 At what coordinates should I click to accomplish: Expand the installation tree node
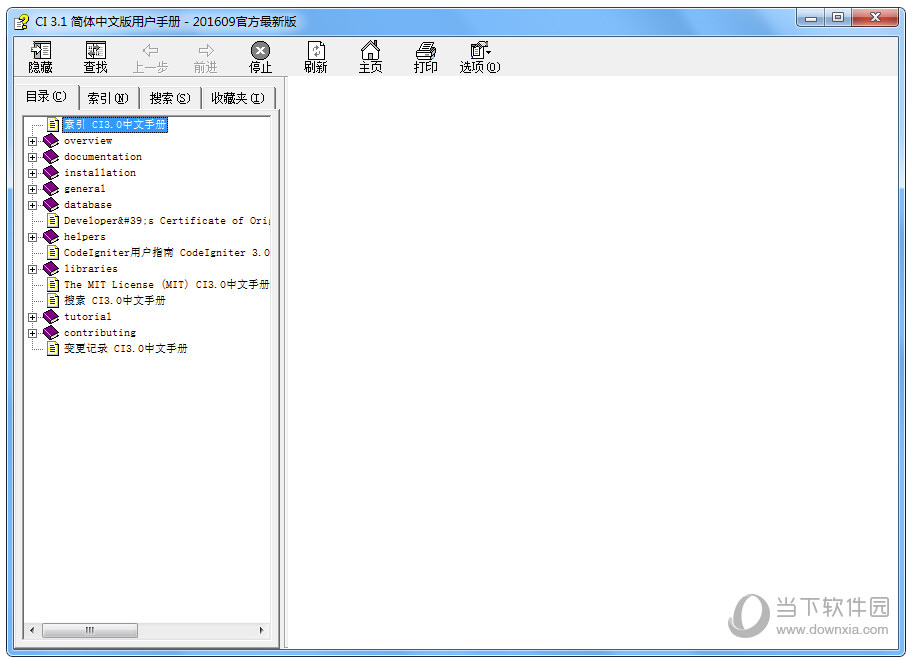[33, 173]
